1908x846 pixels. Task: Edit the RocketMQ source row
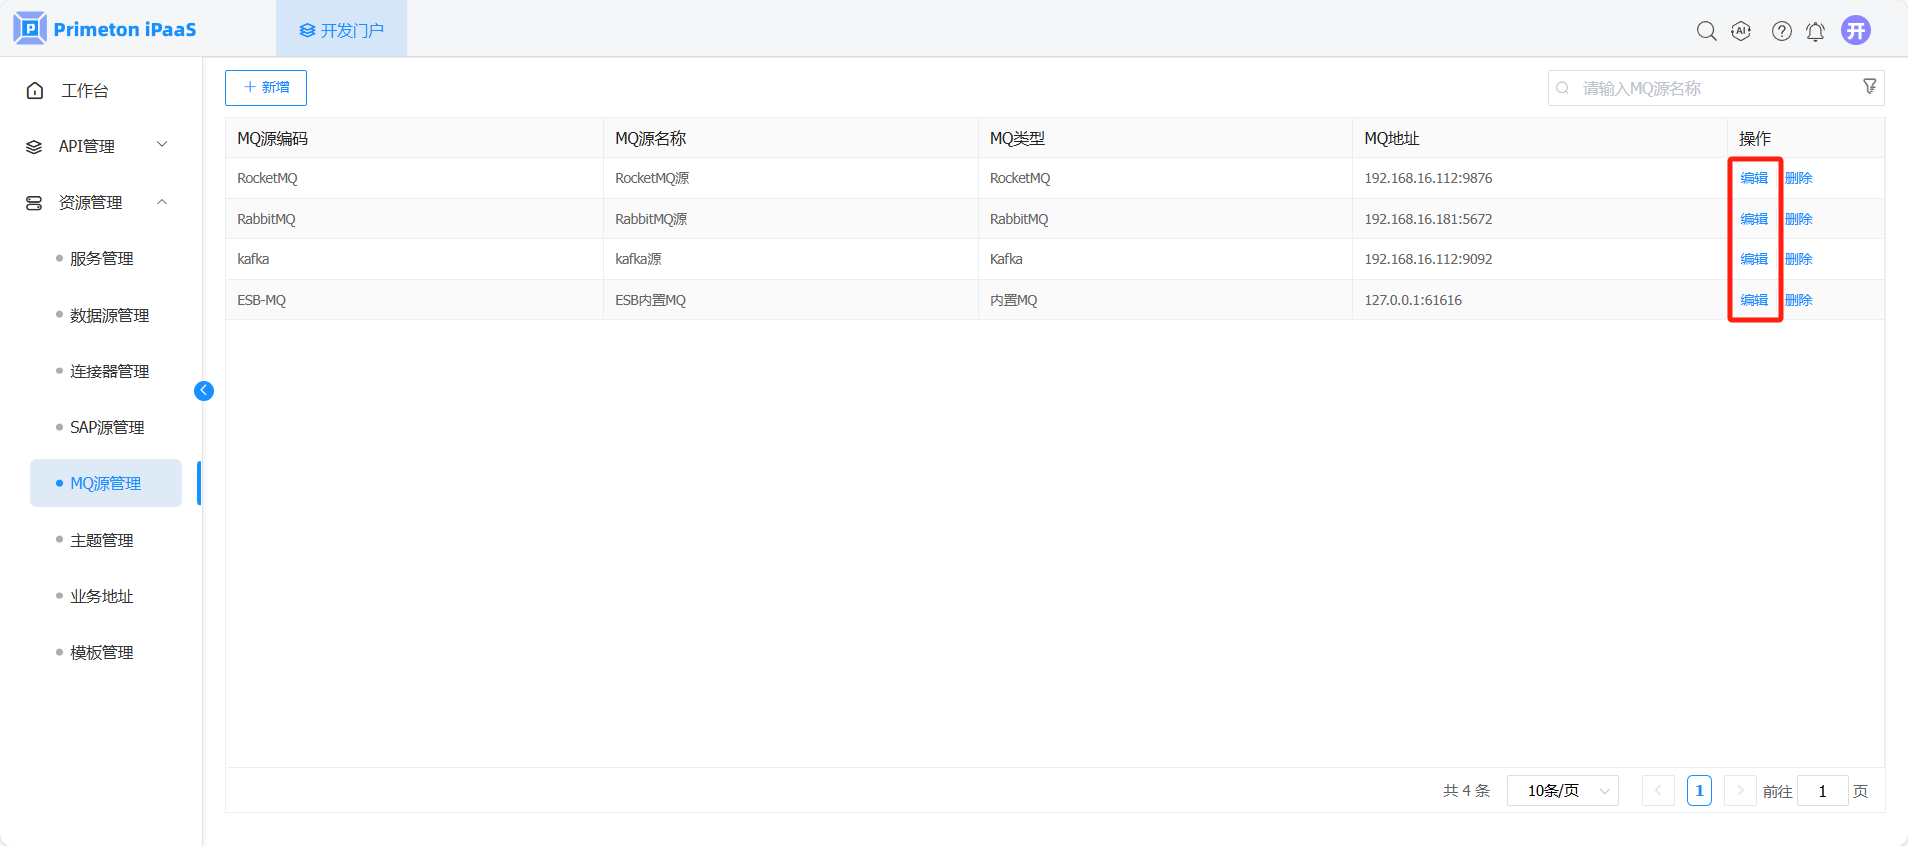click(1753, 178)
